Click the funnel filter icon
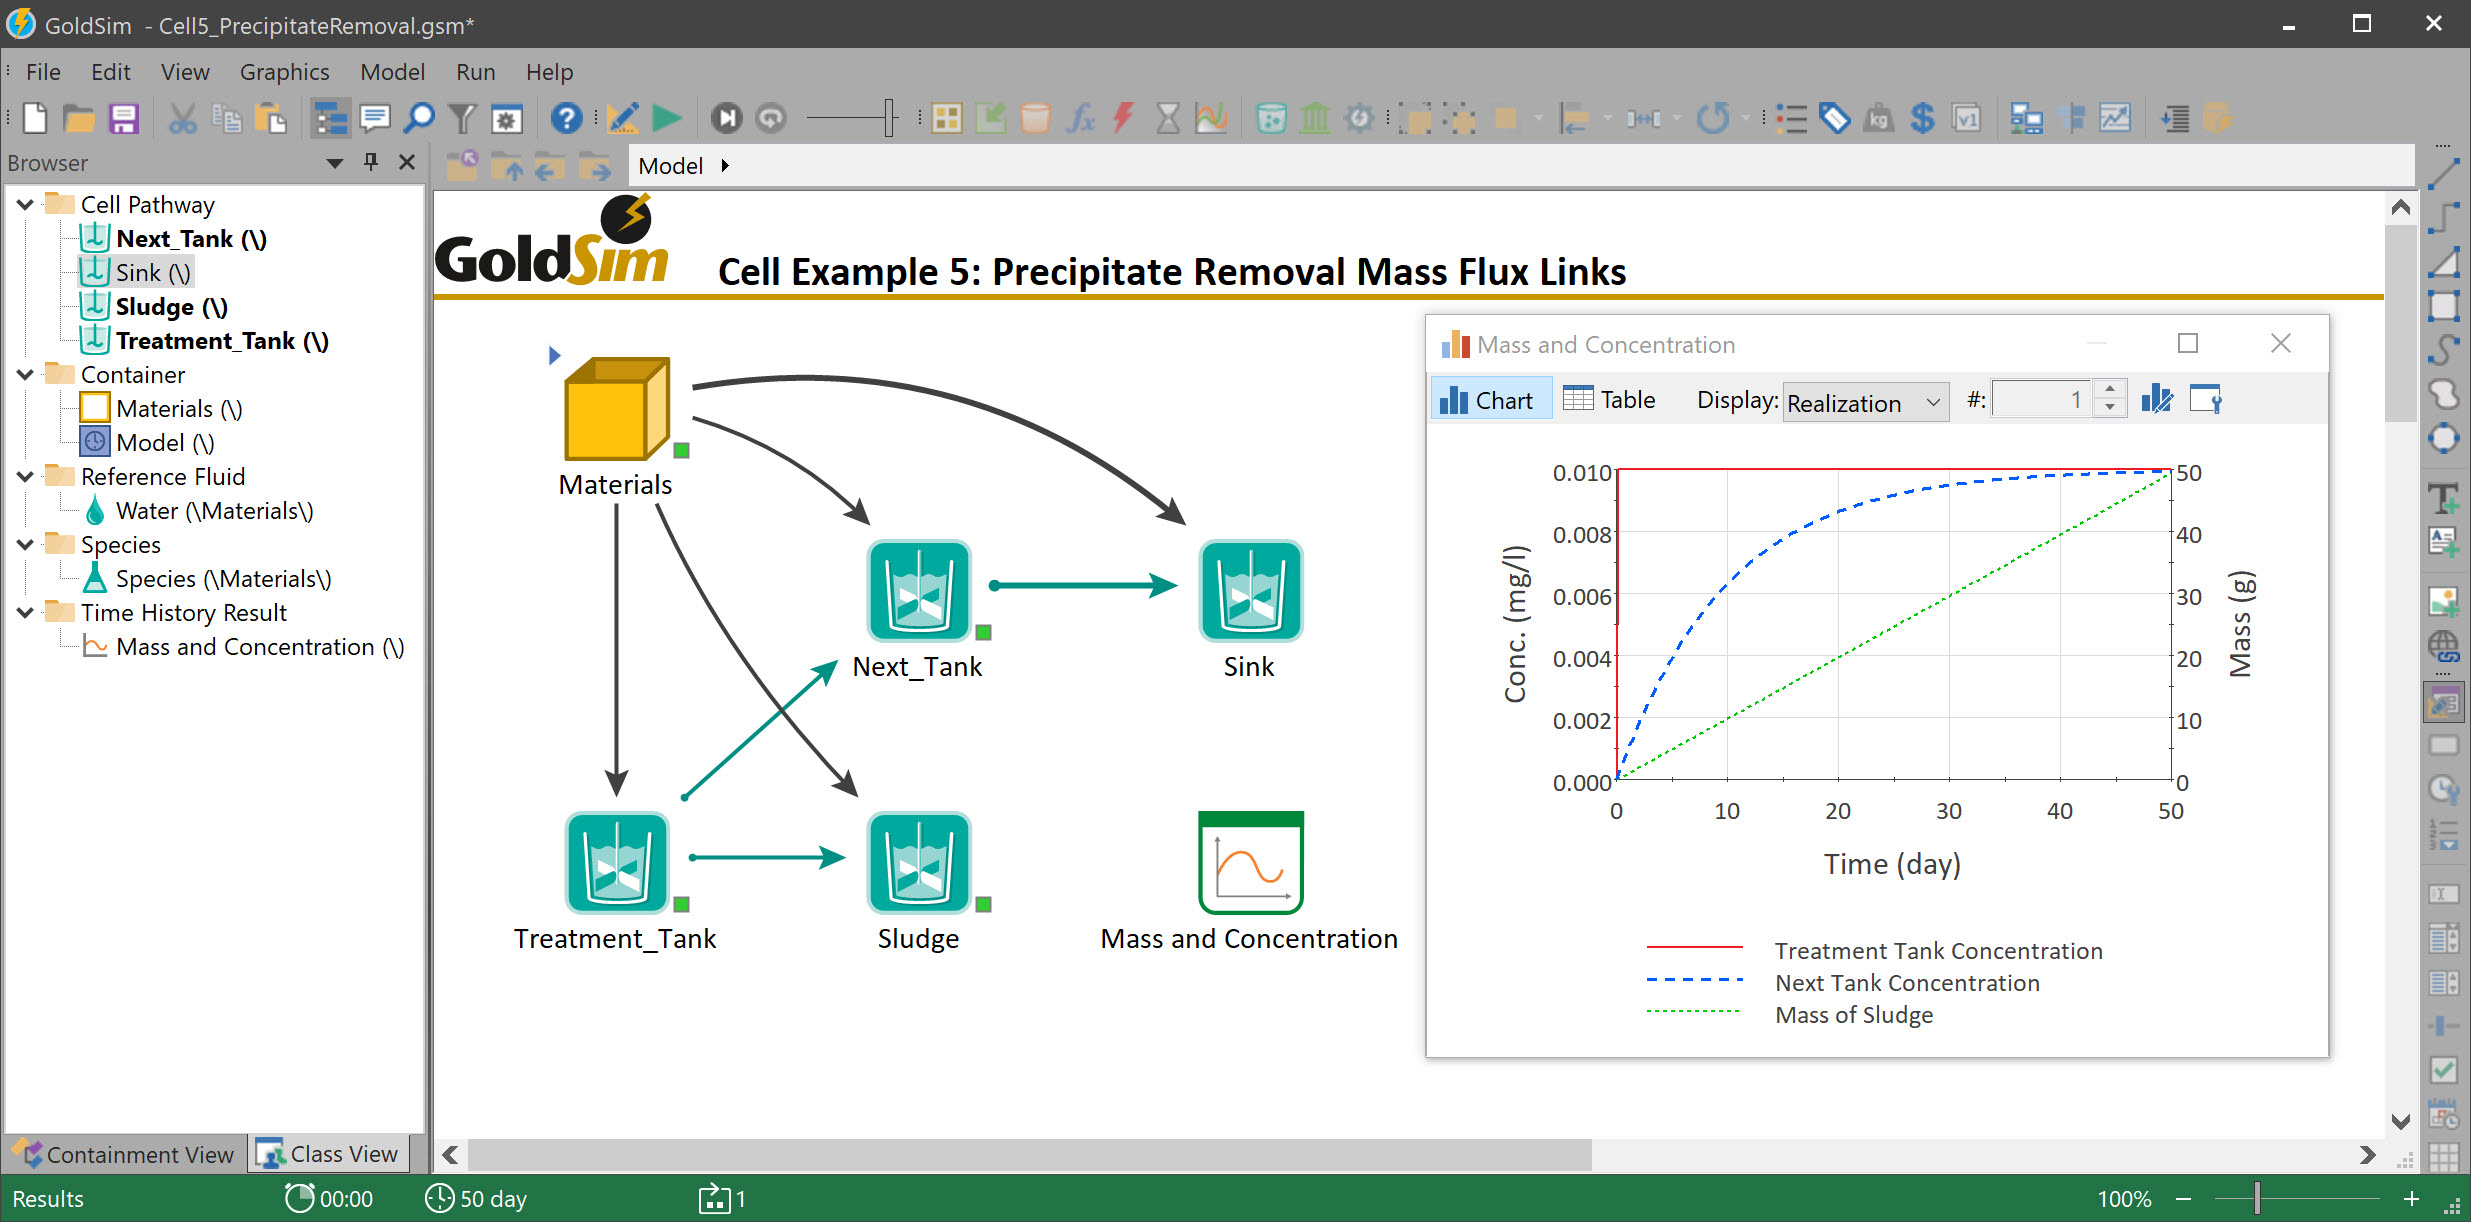The width and height of the screenshot is (2471, 1222). pos(462,119)
